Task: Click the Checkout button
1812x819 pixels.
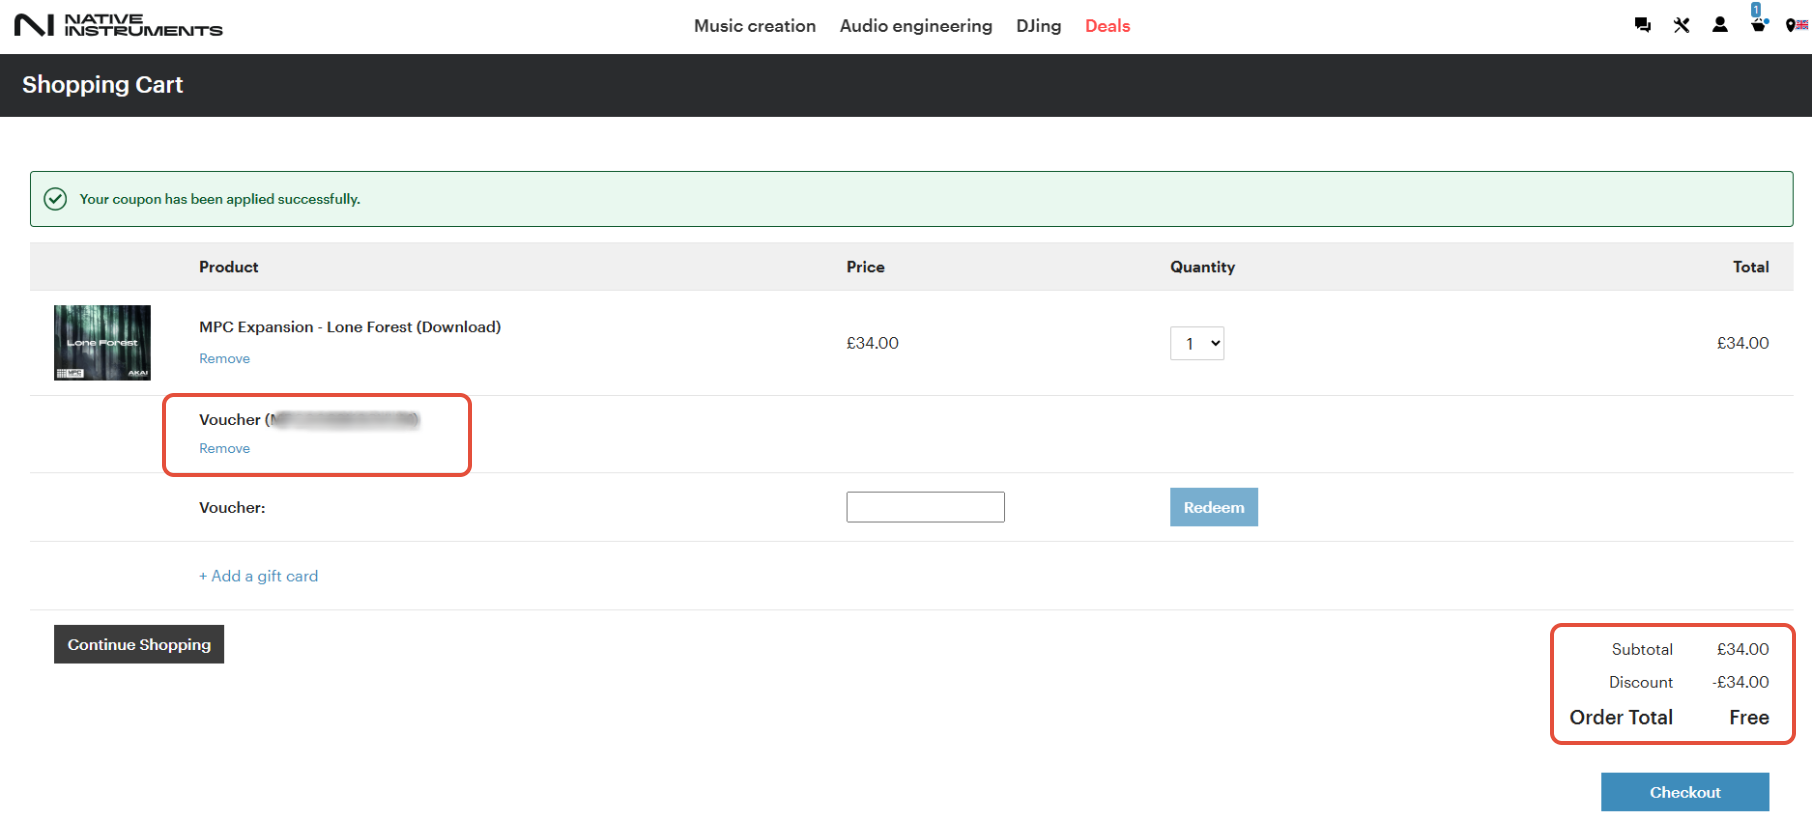Action: [1685, 792]
